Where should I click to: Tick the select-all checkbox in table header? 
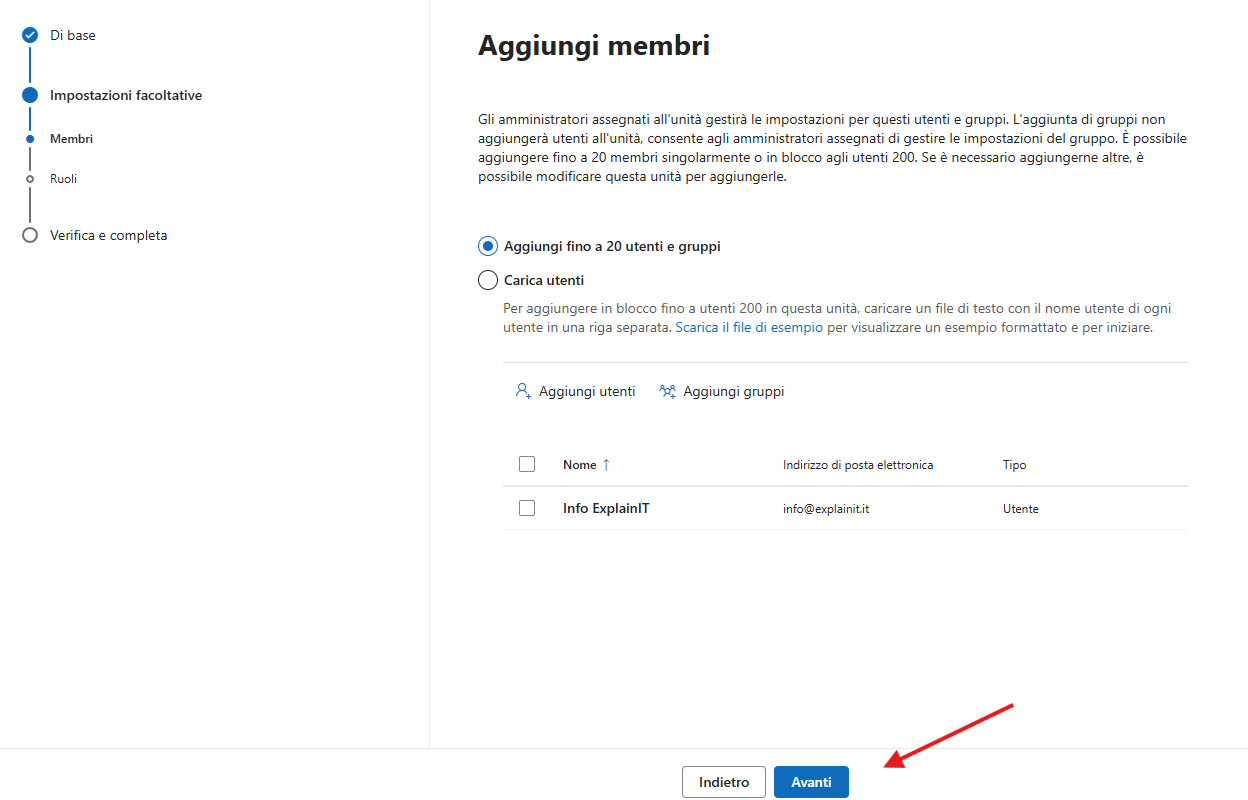coord(527,464)
